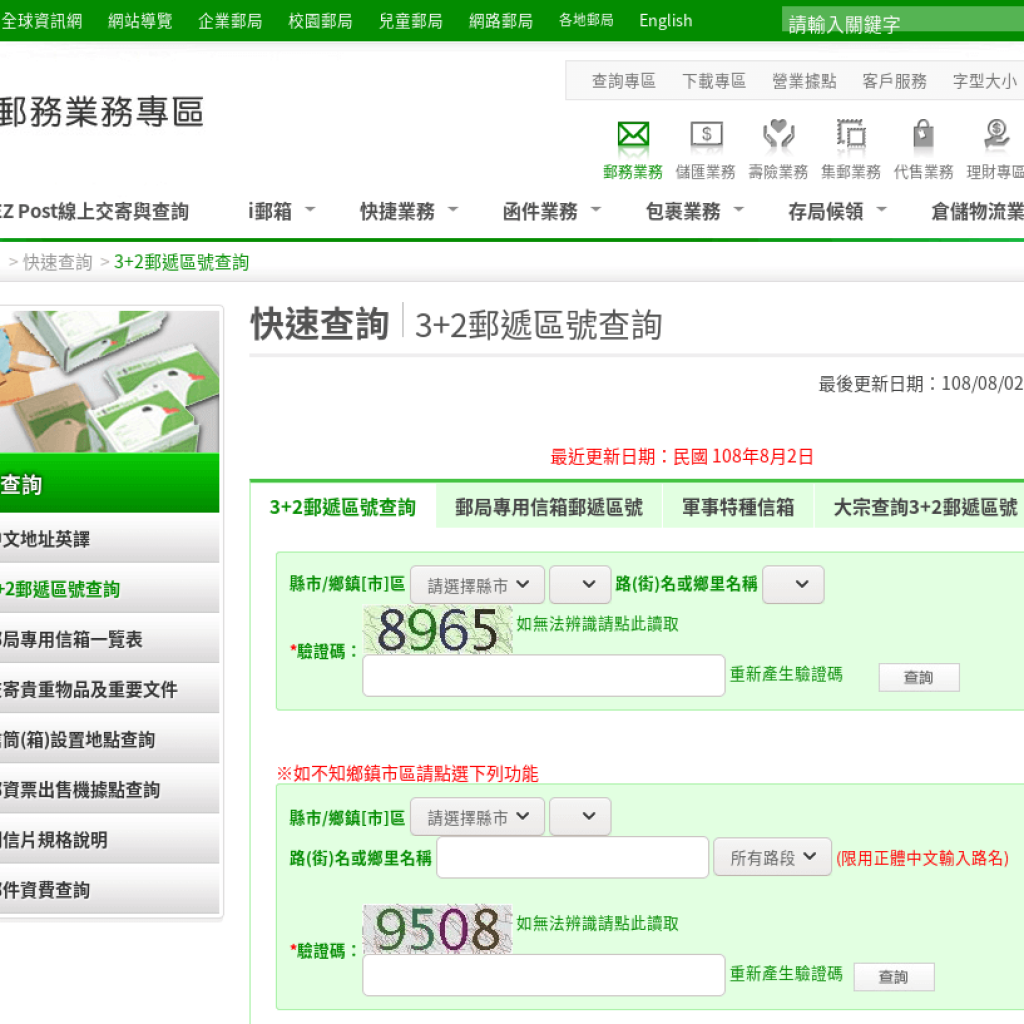
Task: Click the 理財專區 icon
Action: pyautogui.click(x=996, y=135)
